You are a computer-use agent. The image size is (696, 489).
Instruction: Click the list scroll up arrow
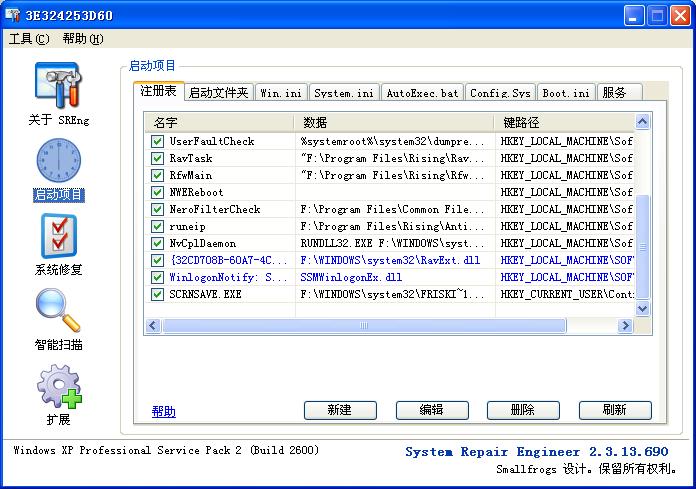point(642,122)
